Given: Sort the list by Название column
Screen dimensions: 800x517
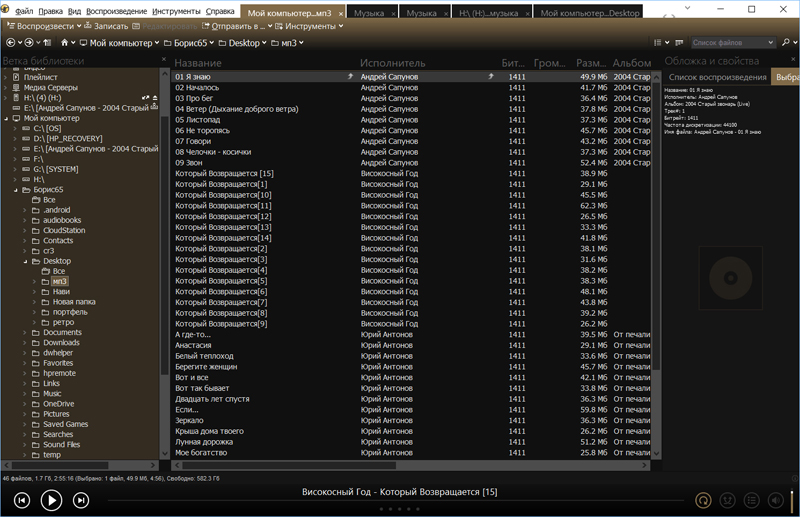Looking at the screenshot, I should pos(198,63).
